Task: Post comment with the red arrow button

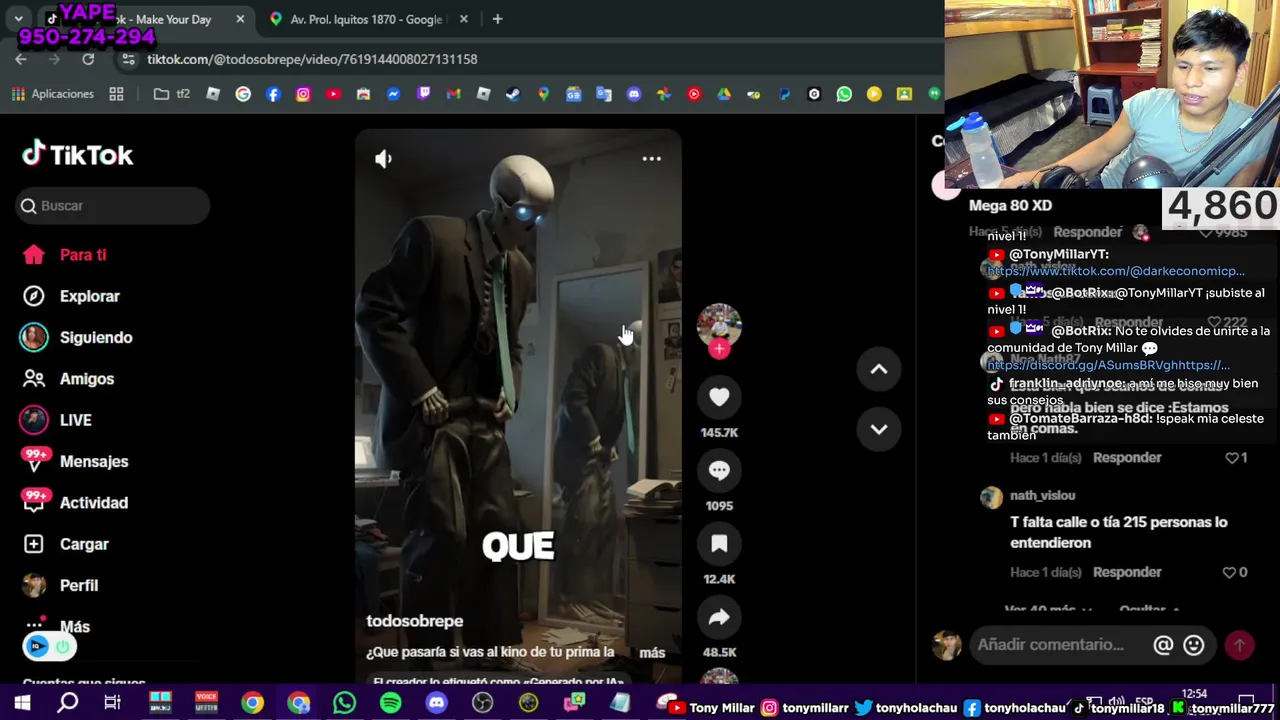Action: tap(1239, 645)
